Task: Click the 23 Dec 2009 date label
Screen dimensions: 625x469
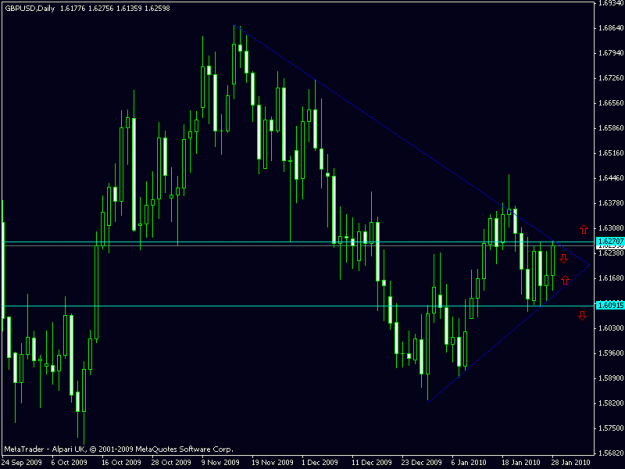Action: pyautogui.click(x=421, y=462)
